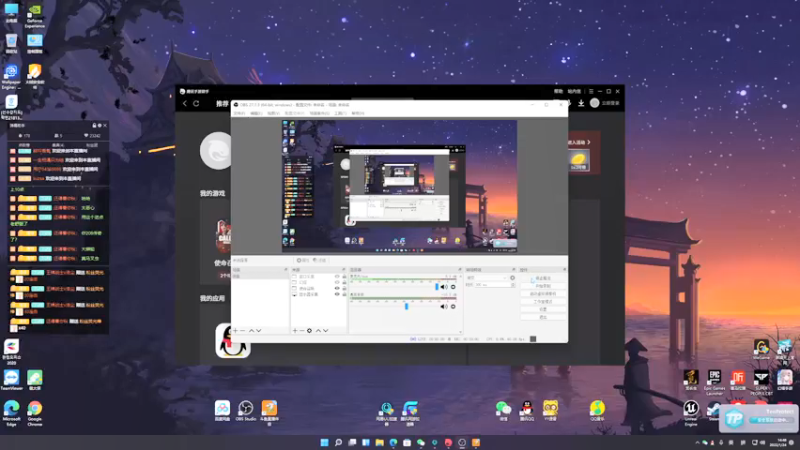This screenshot has height=450, width=800.
Task: Pop out the Sources dock panel
Action: pos(343,269)
